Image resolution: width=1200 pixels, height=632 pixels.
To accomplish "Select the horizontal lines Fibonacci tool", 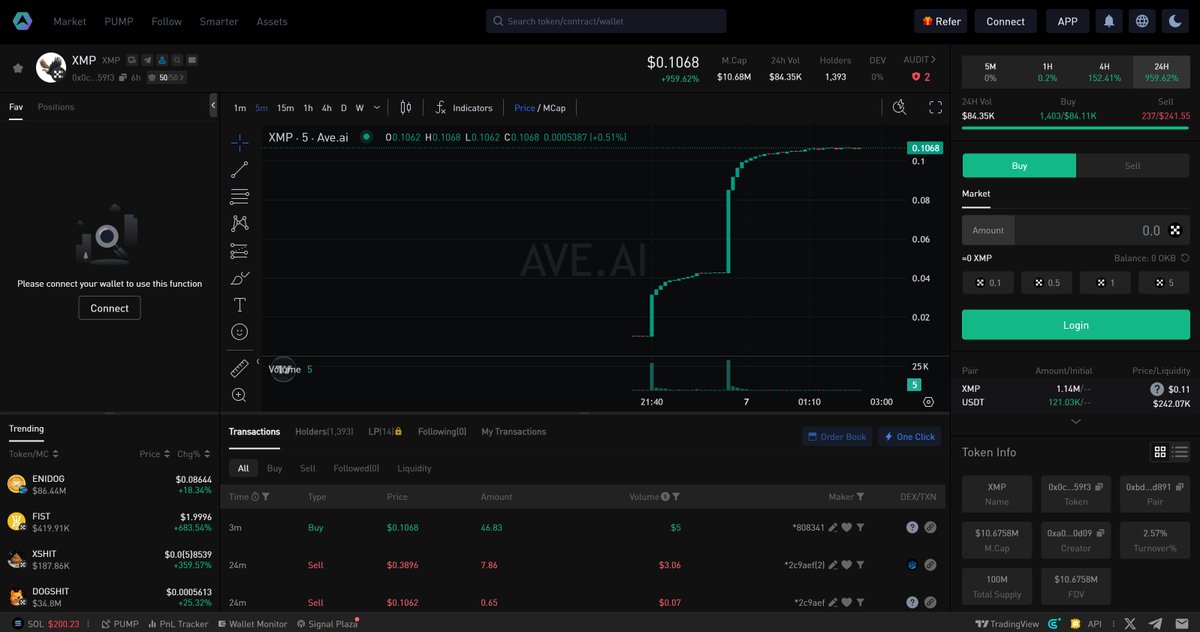I will tap(240, 197).
